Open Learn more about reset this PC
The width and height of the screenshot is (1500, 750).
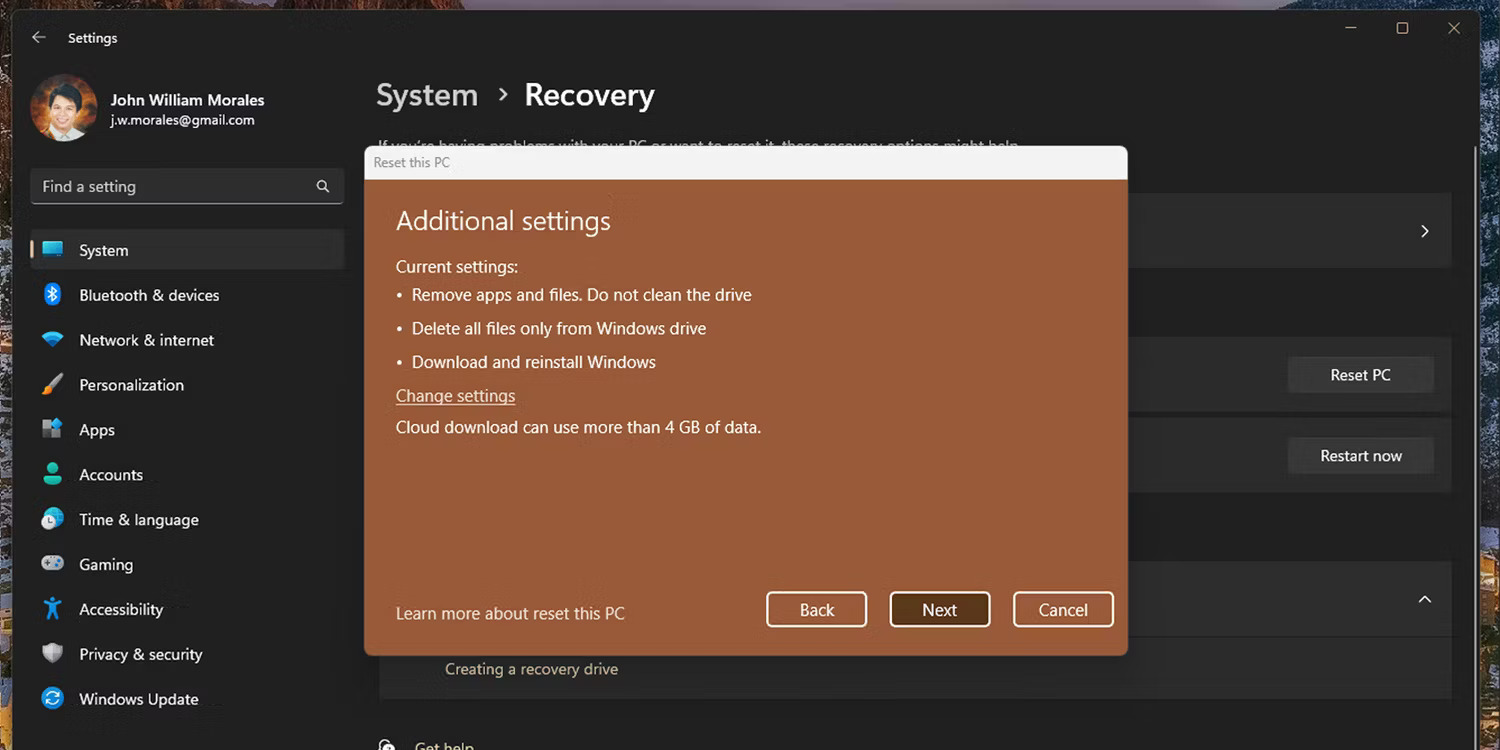[510, 613]
